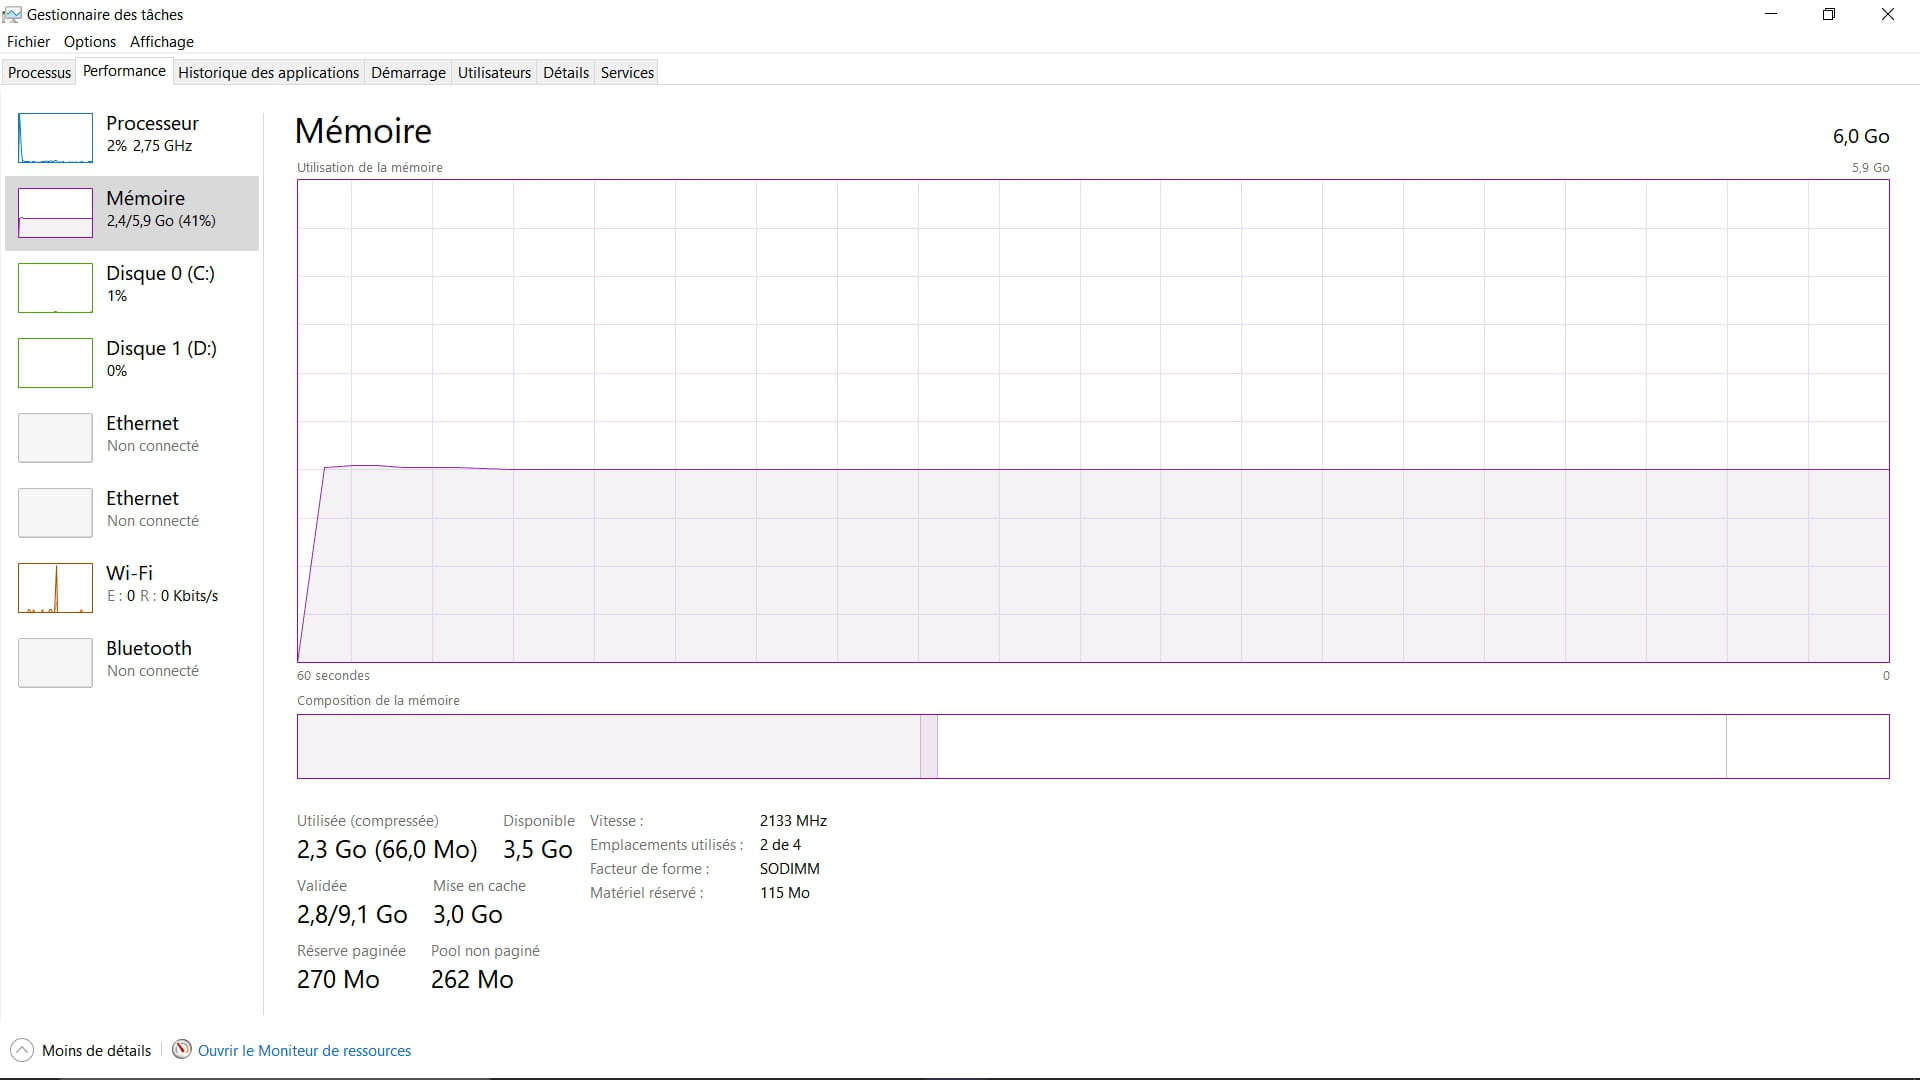Screen dimensions: 1920x1080
Task: Select the Disque 0 (C:) graph thumbnail
Action: coord(55,288)
